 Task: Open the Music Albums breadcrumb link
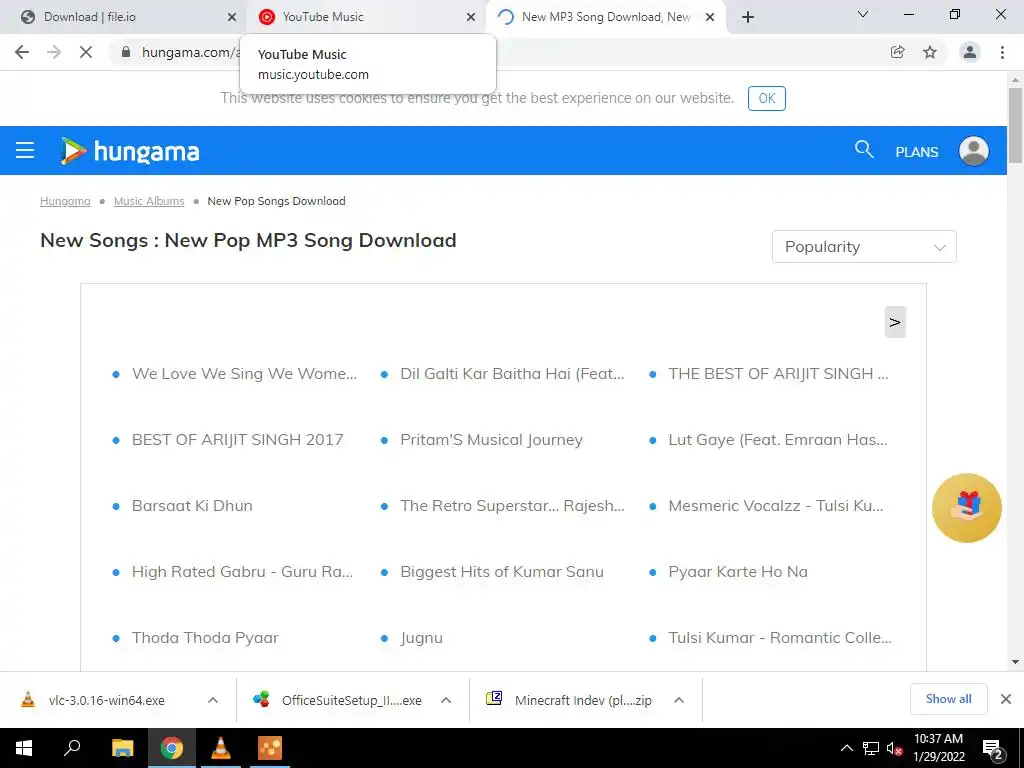tap(149, 201)
